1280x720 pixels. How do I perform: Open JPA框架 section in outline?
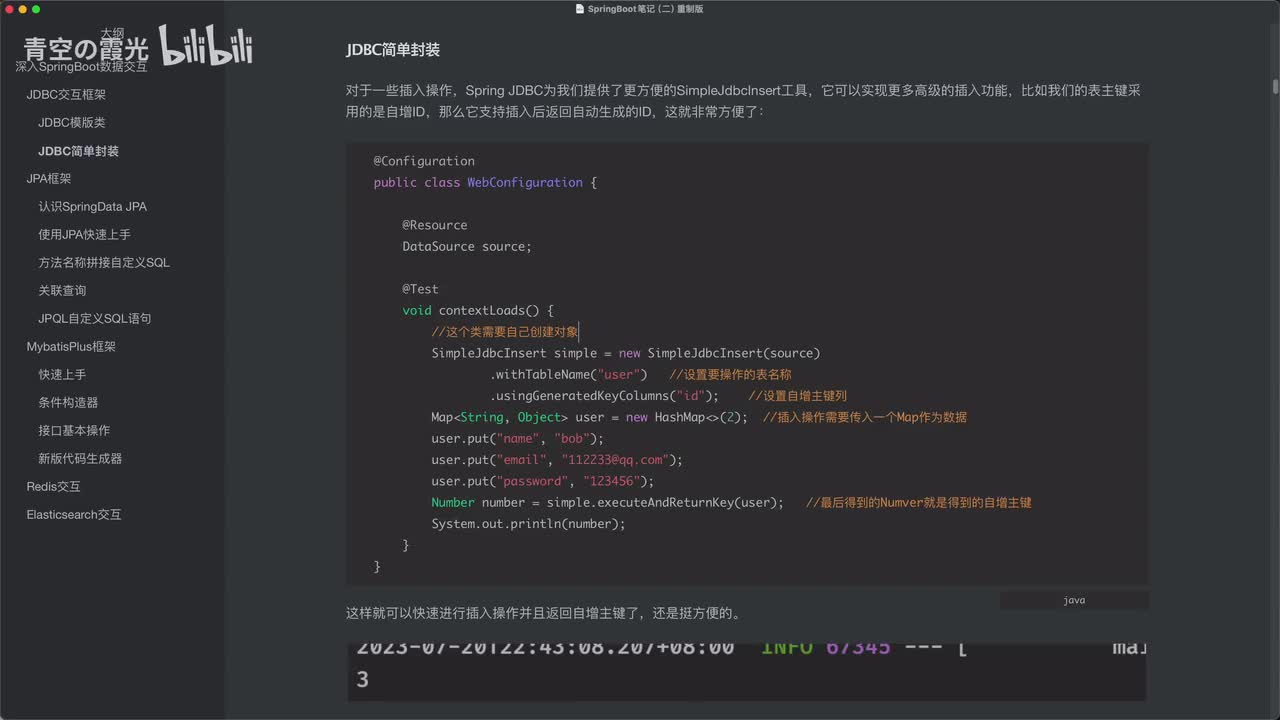[x=49, y=179]
